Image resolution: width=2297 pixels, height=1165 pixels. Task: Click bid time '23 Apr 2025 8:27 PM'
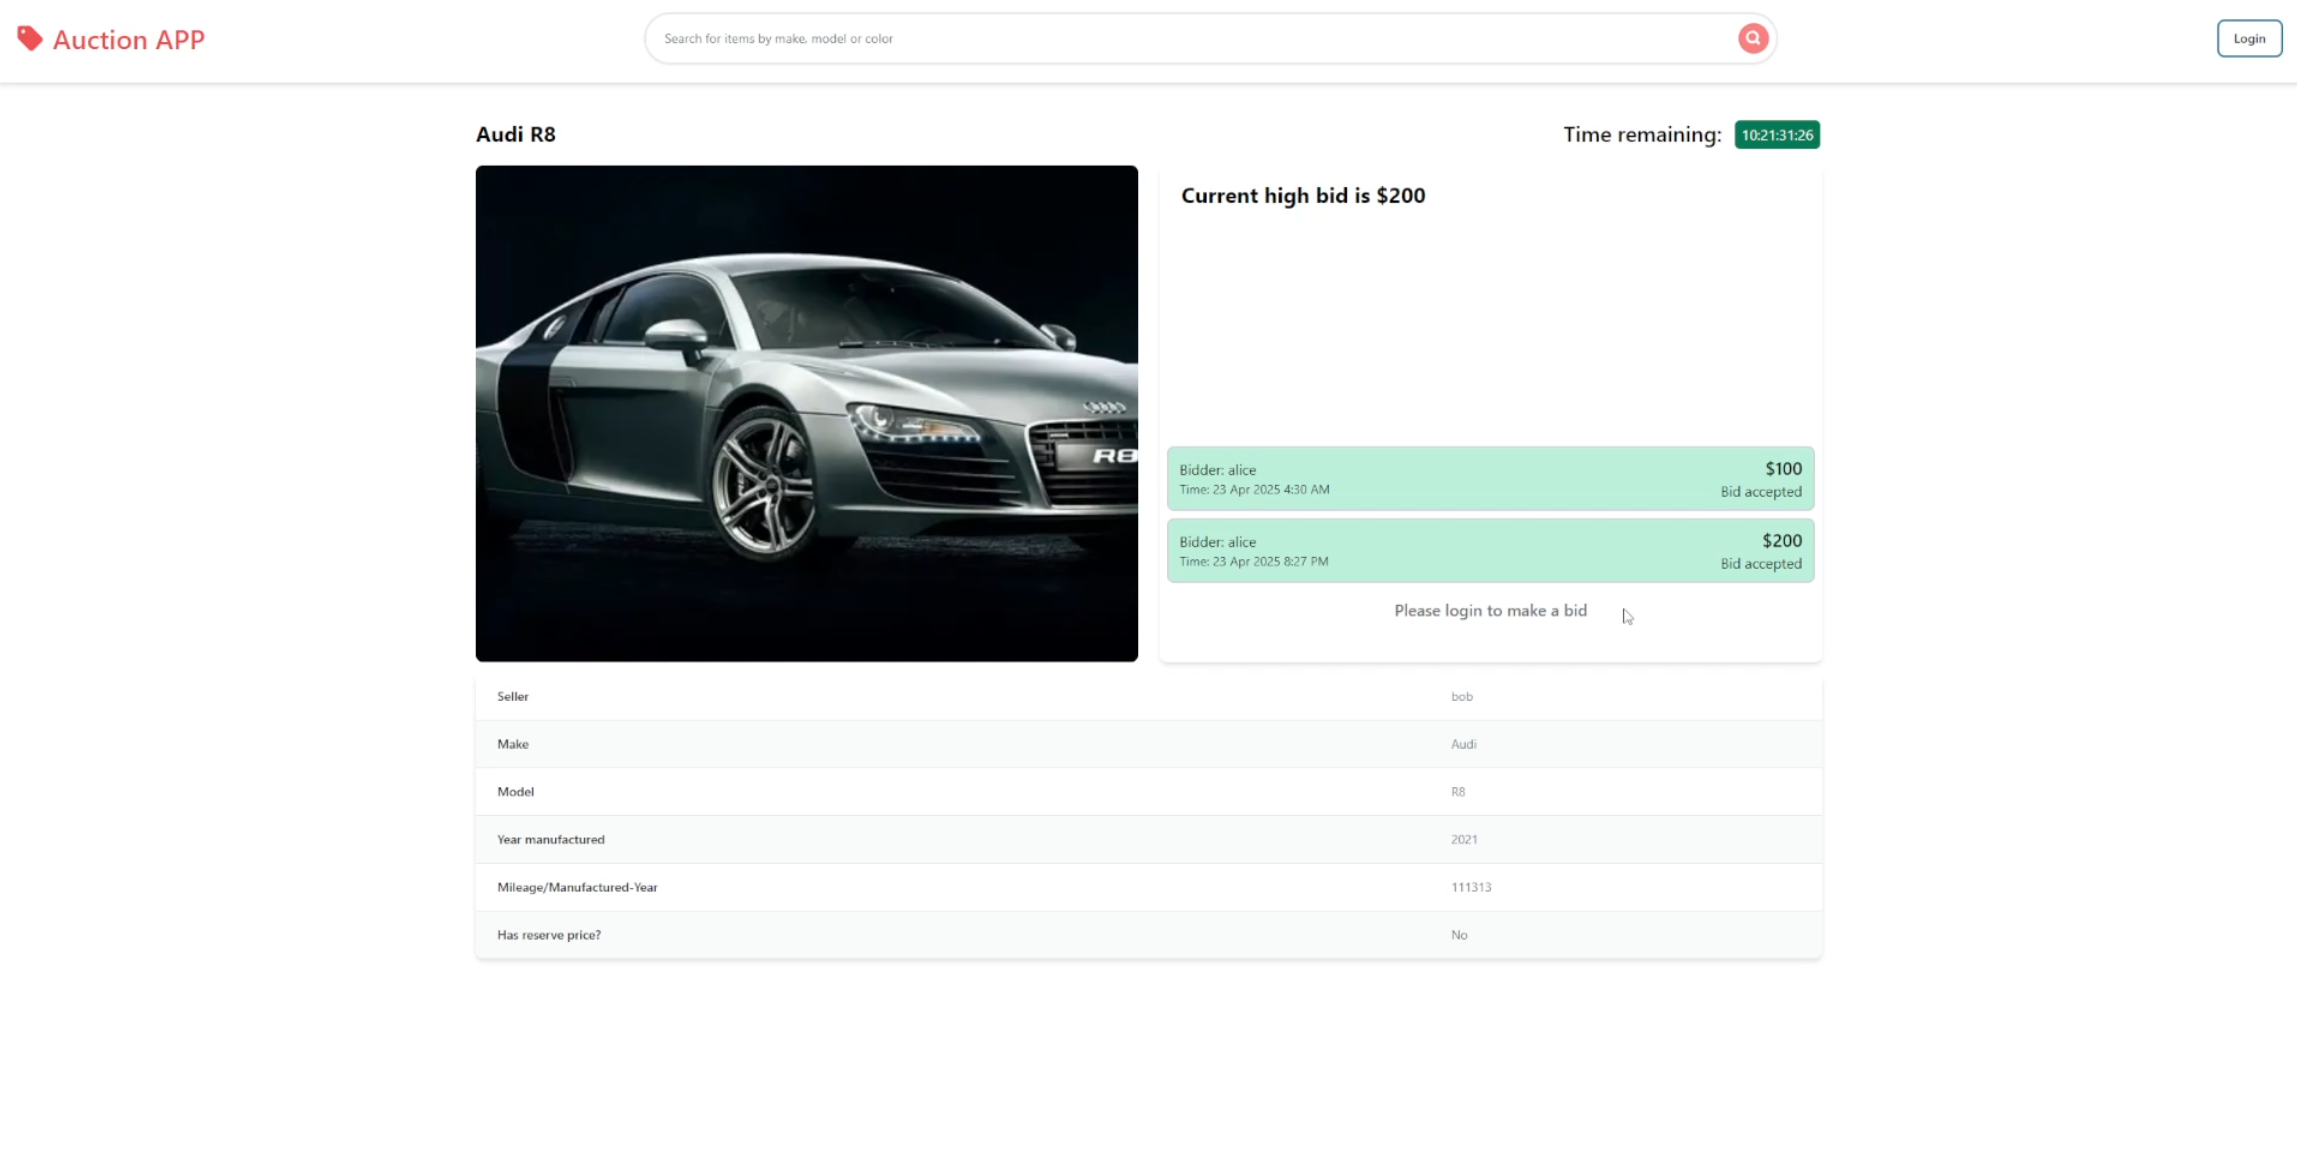1271,562
